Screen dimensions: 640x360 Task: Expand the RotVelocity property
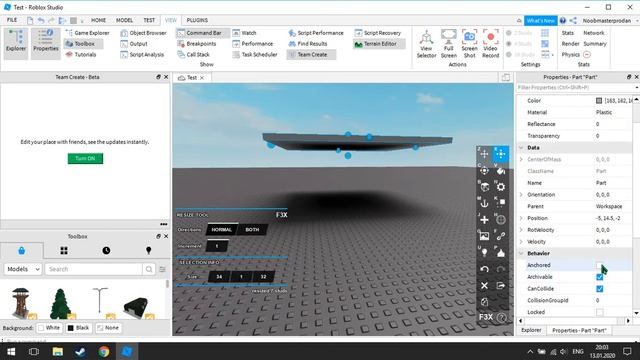(x=521, y=230)
